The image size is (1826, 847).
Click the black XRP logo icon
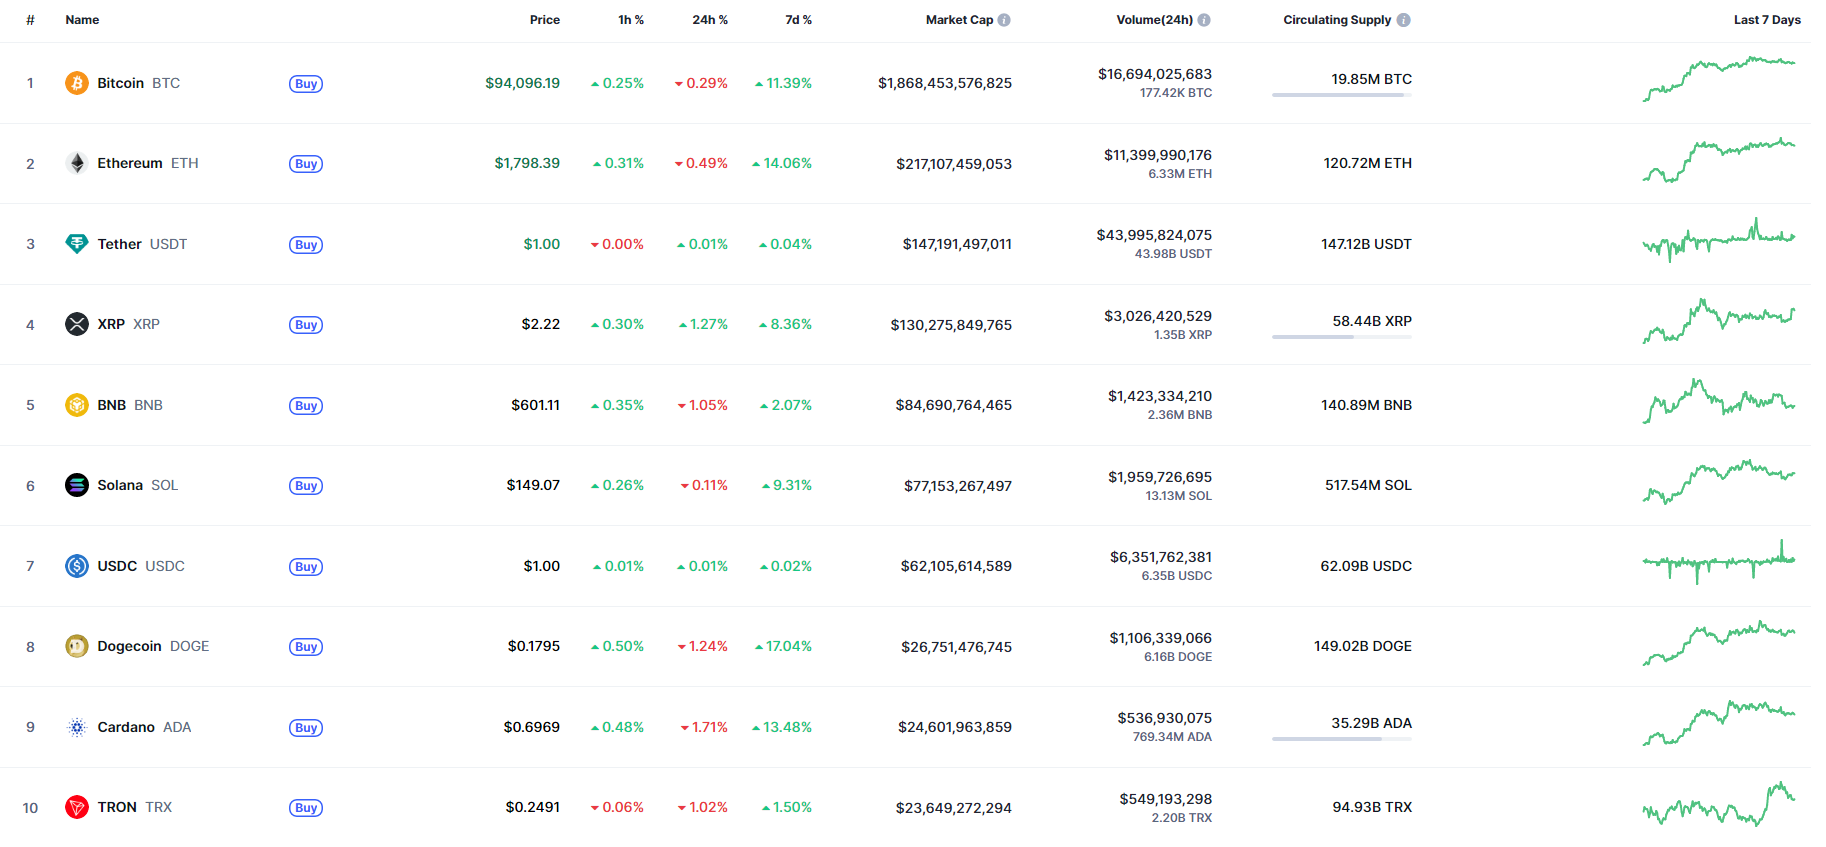click(77, 324)
